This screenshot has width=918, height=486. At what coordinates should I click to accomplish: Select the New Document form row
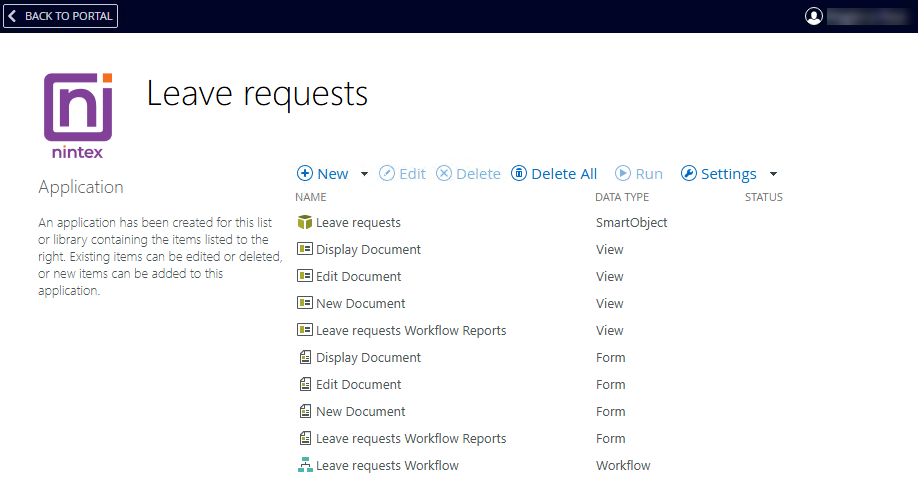point(360,412)
